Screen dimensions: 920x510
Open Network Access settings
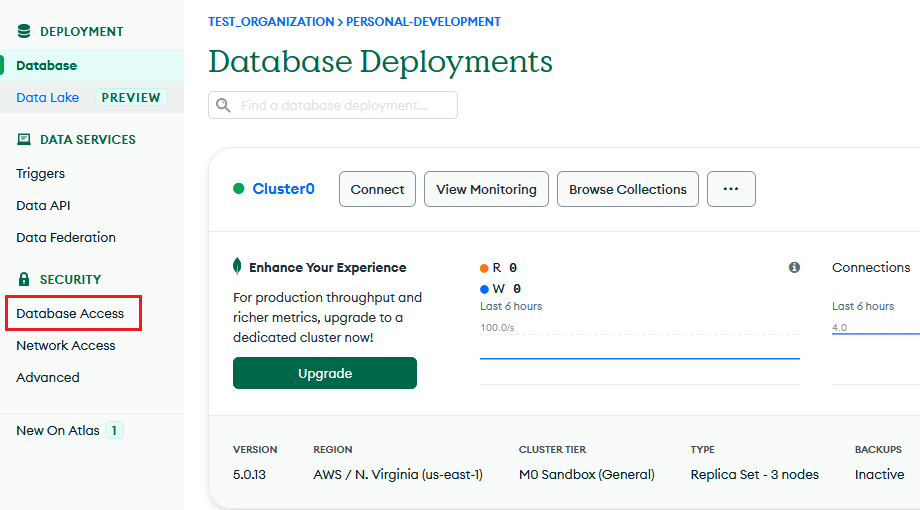pos(66,346)
